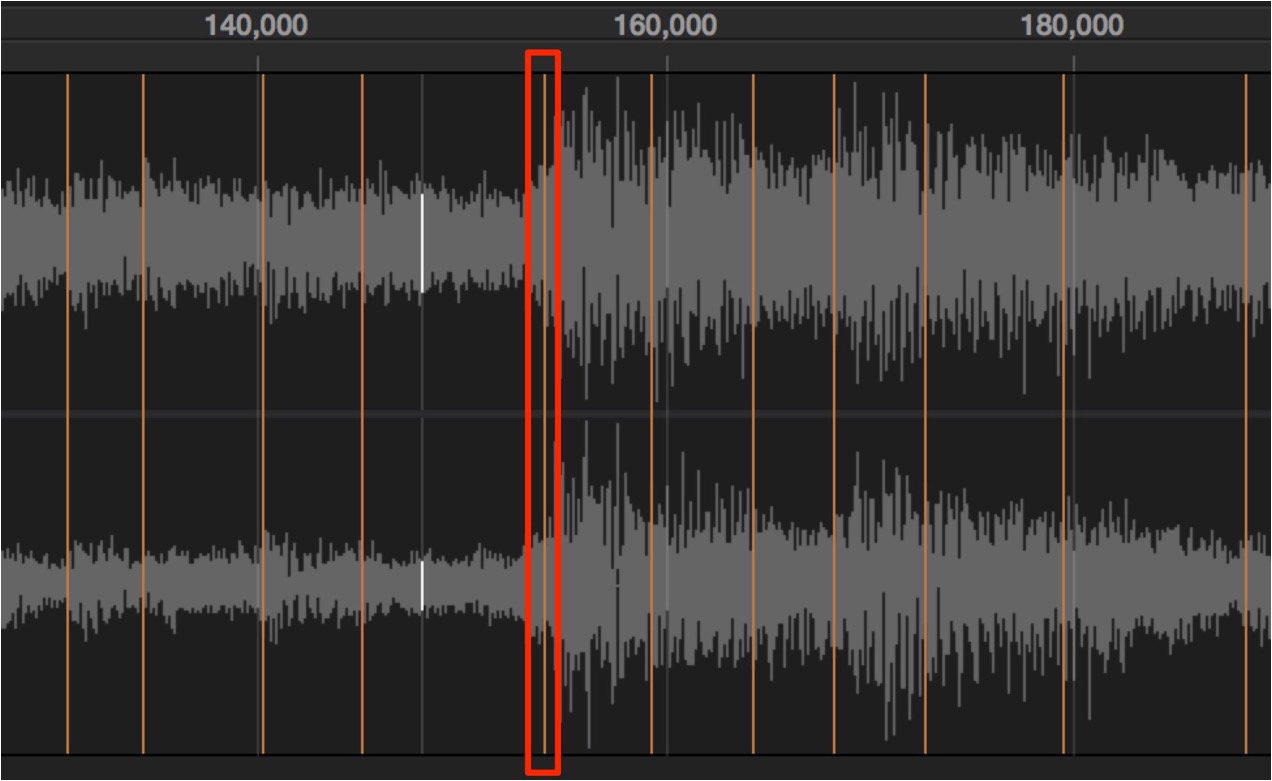Select the second orange marker from the left
Image resolution: width=1272 pixels, height=781 pixels.
pyautogui.click(x=143, y=413)
